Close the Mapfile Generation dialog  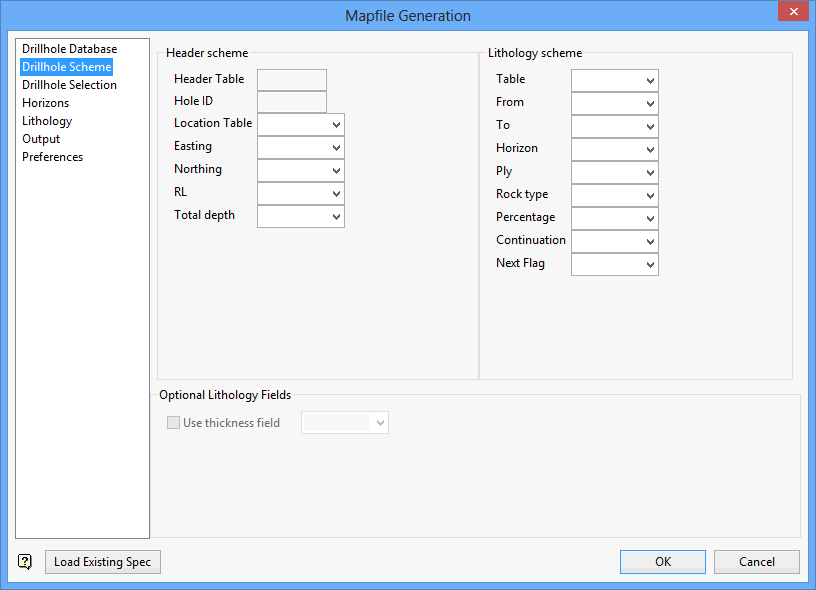click(792, 13)
